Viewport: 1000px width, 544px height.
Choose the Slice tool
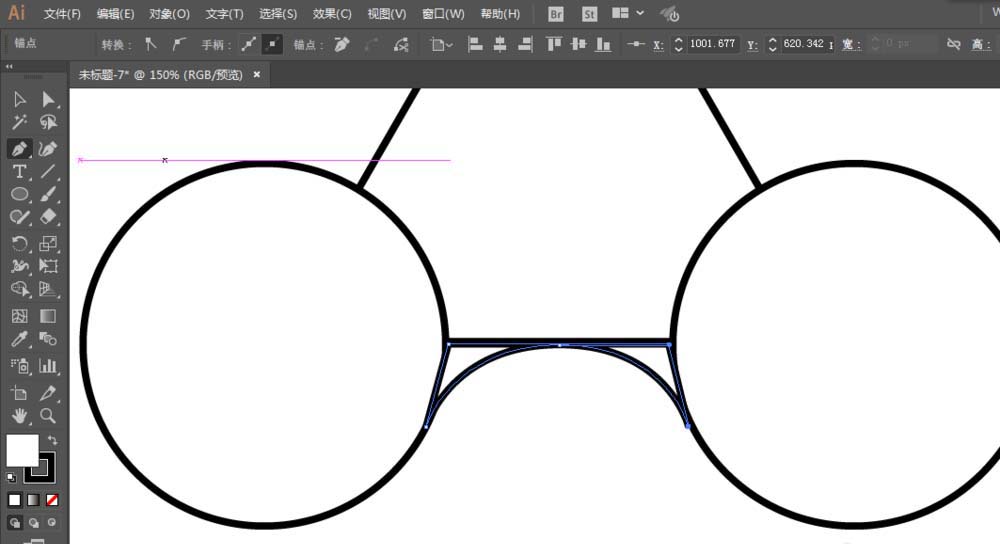(48, 393)
